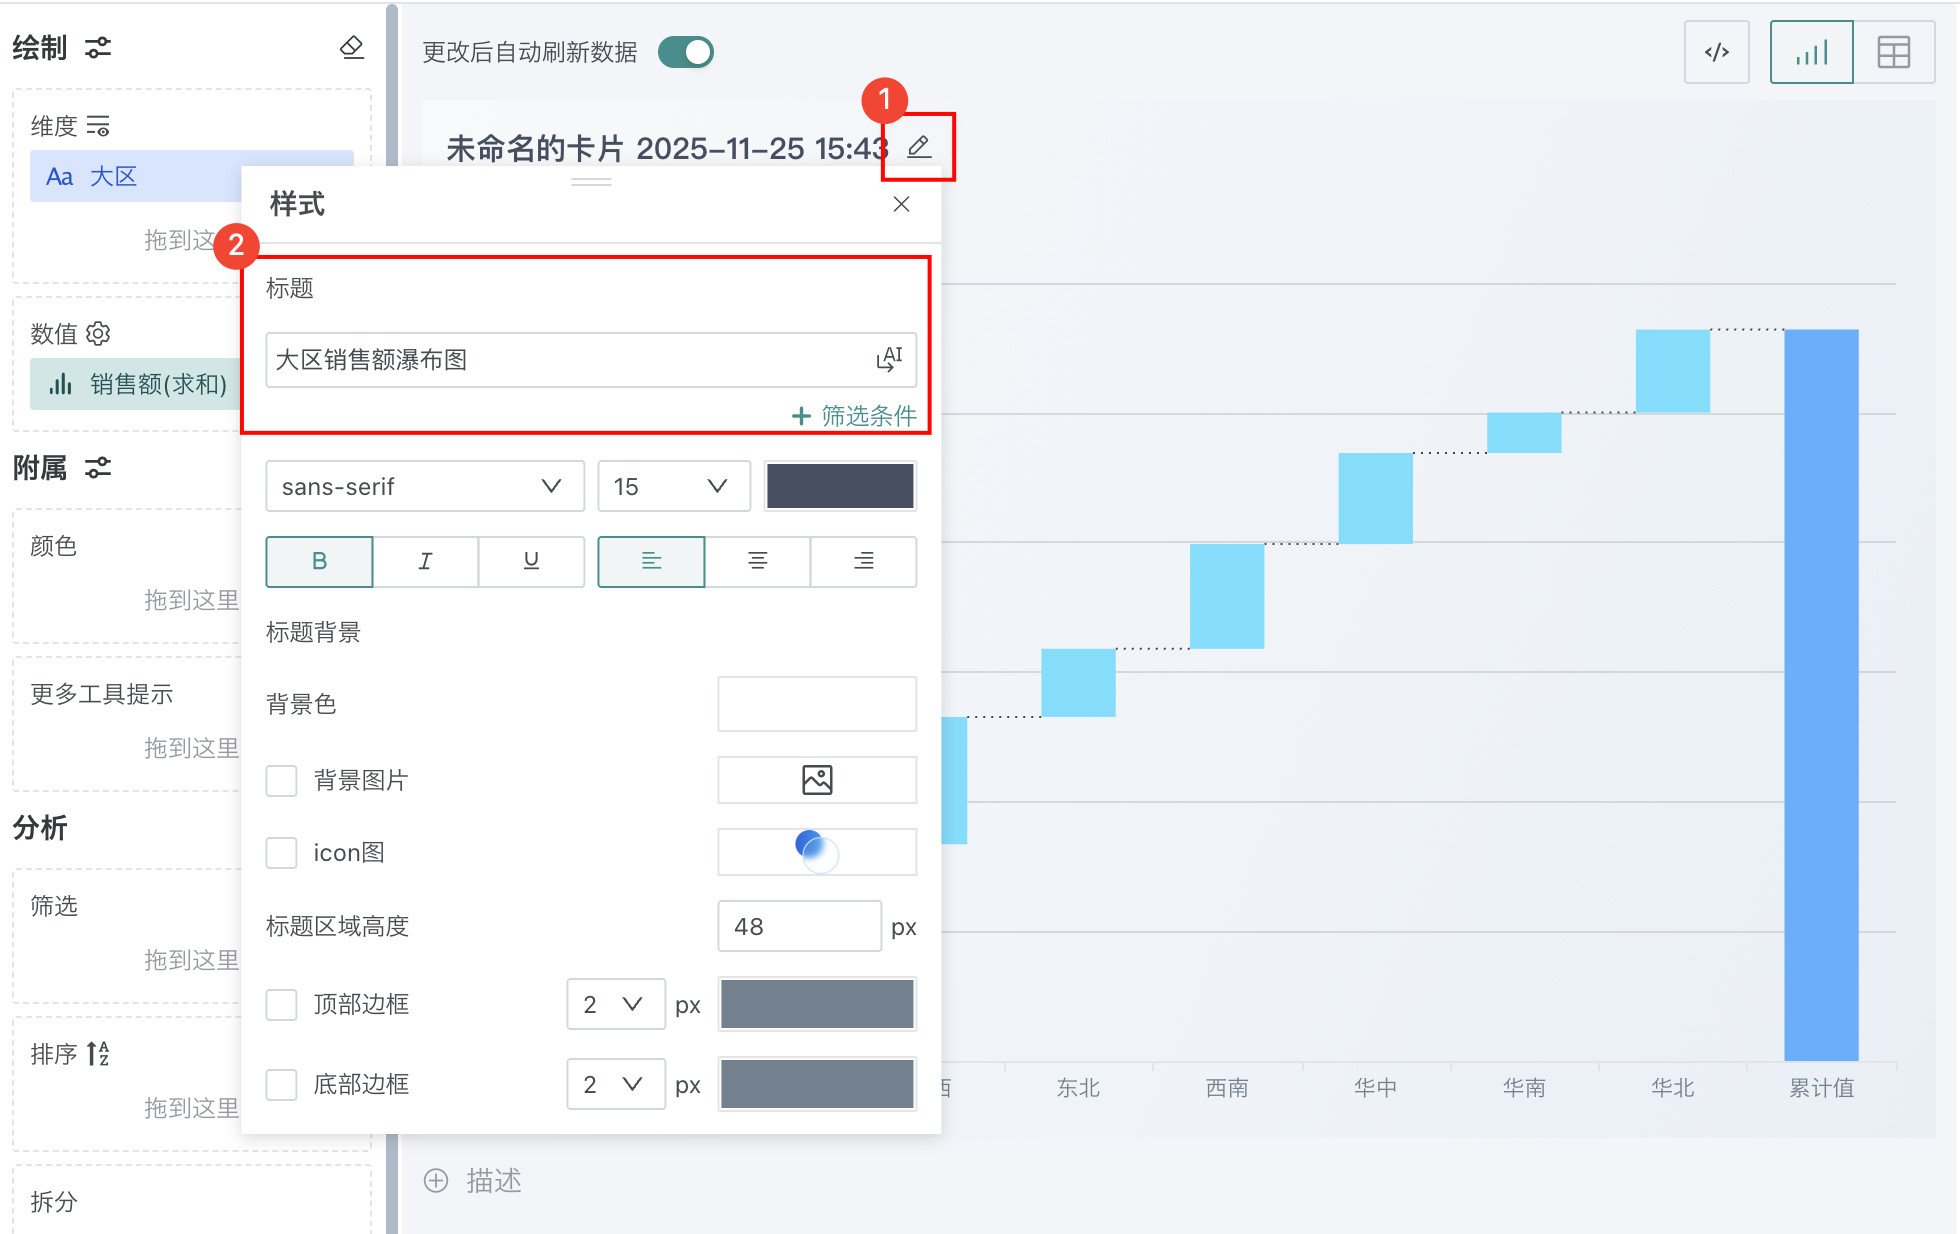Click the eraser clear icon in 绘制 panel
Screen dimensions: 1960x1234
pos(351,47)
